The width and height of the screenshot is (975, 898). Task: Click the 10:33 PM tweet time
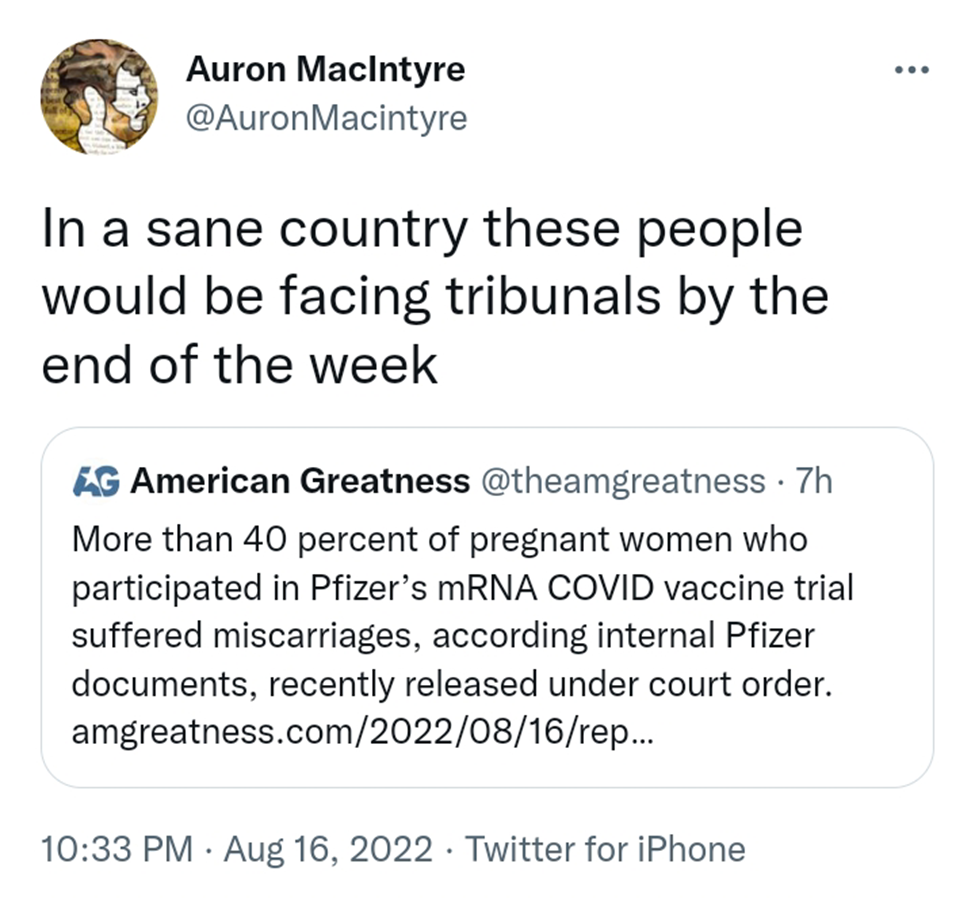click(117, 849)
